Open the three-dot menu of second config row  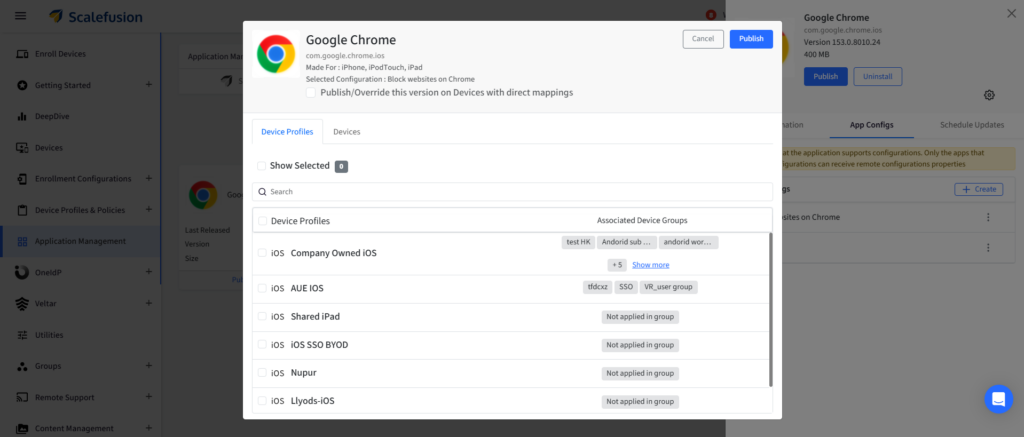click(988, 248)
